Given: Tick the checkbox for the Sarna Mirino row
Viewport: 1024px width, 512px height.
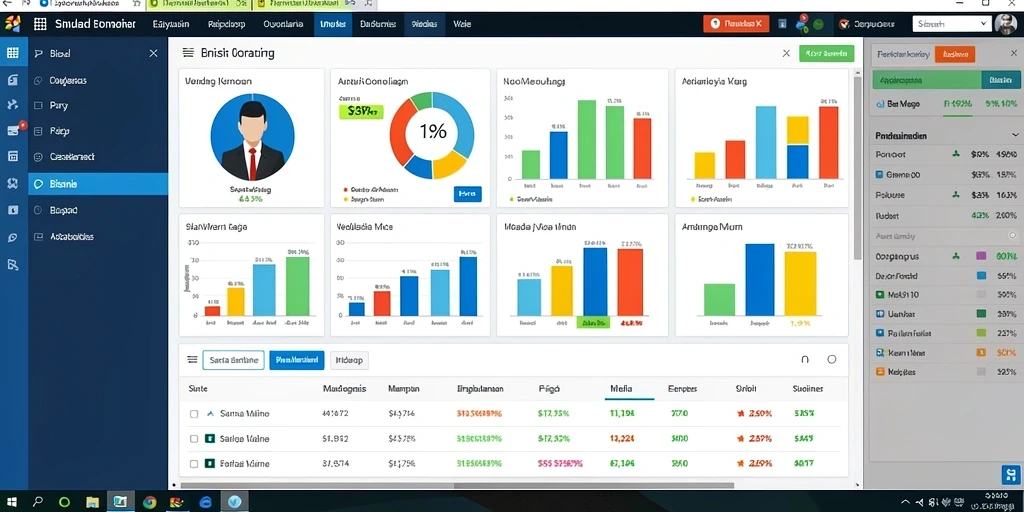Looking at the screenshot, I should click(194, 414).
